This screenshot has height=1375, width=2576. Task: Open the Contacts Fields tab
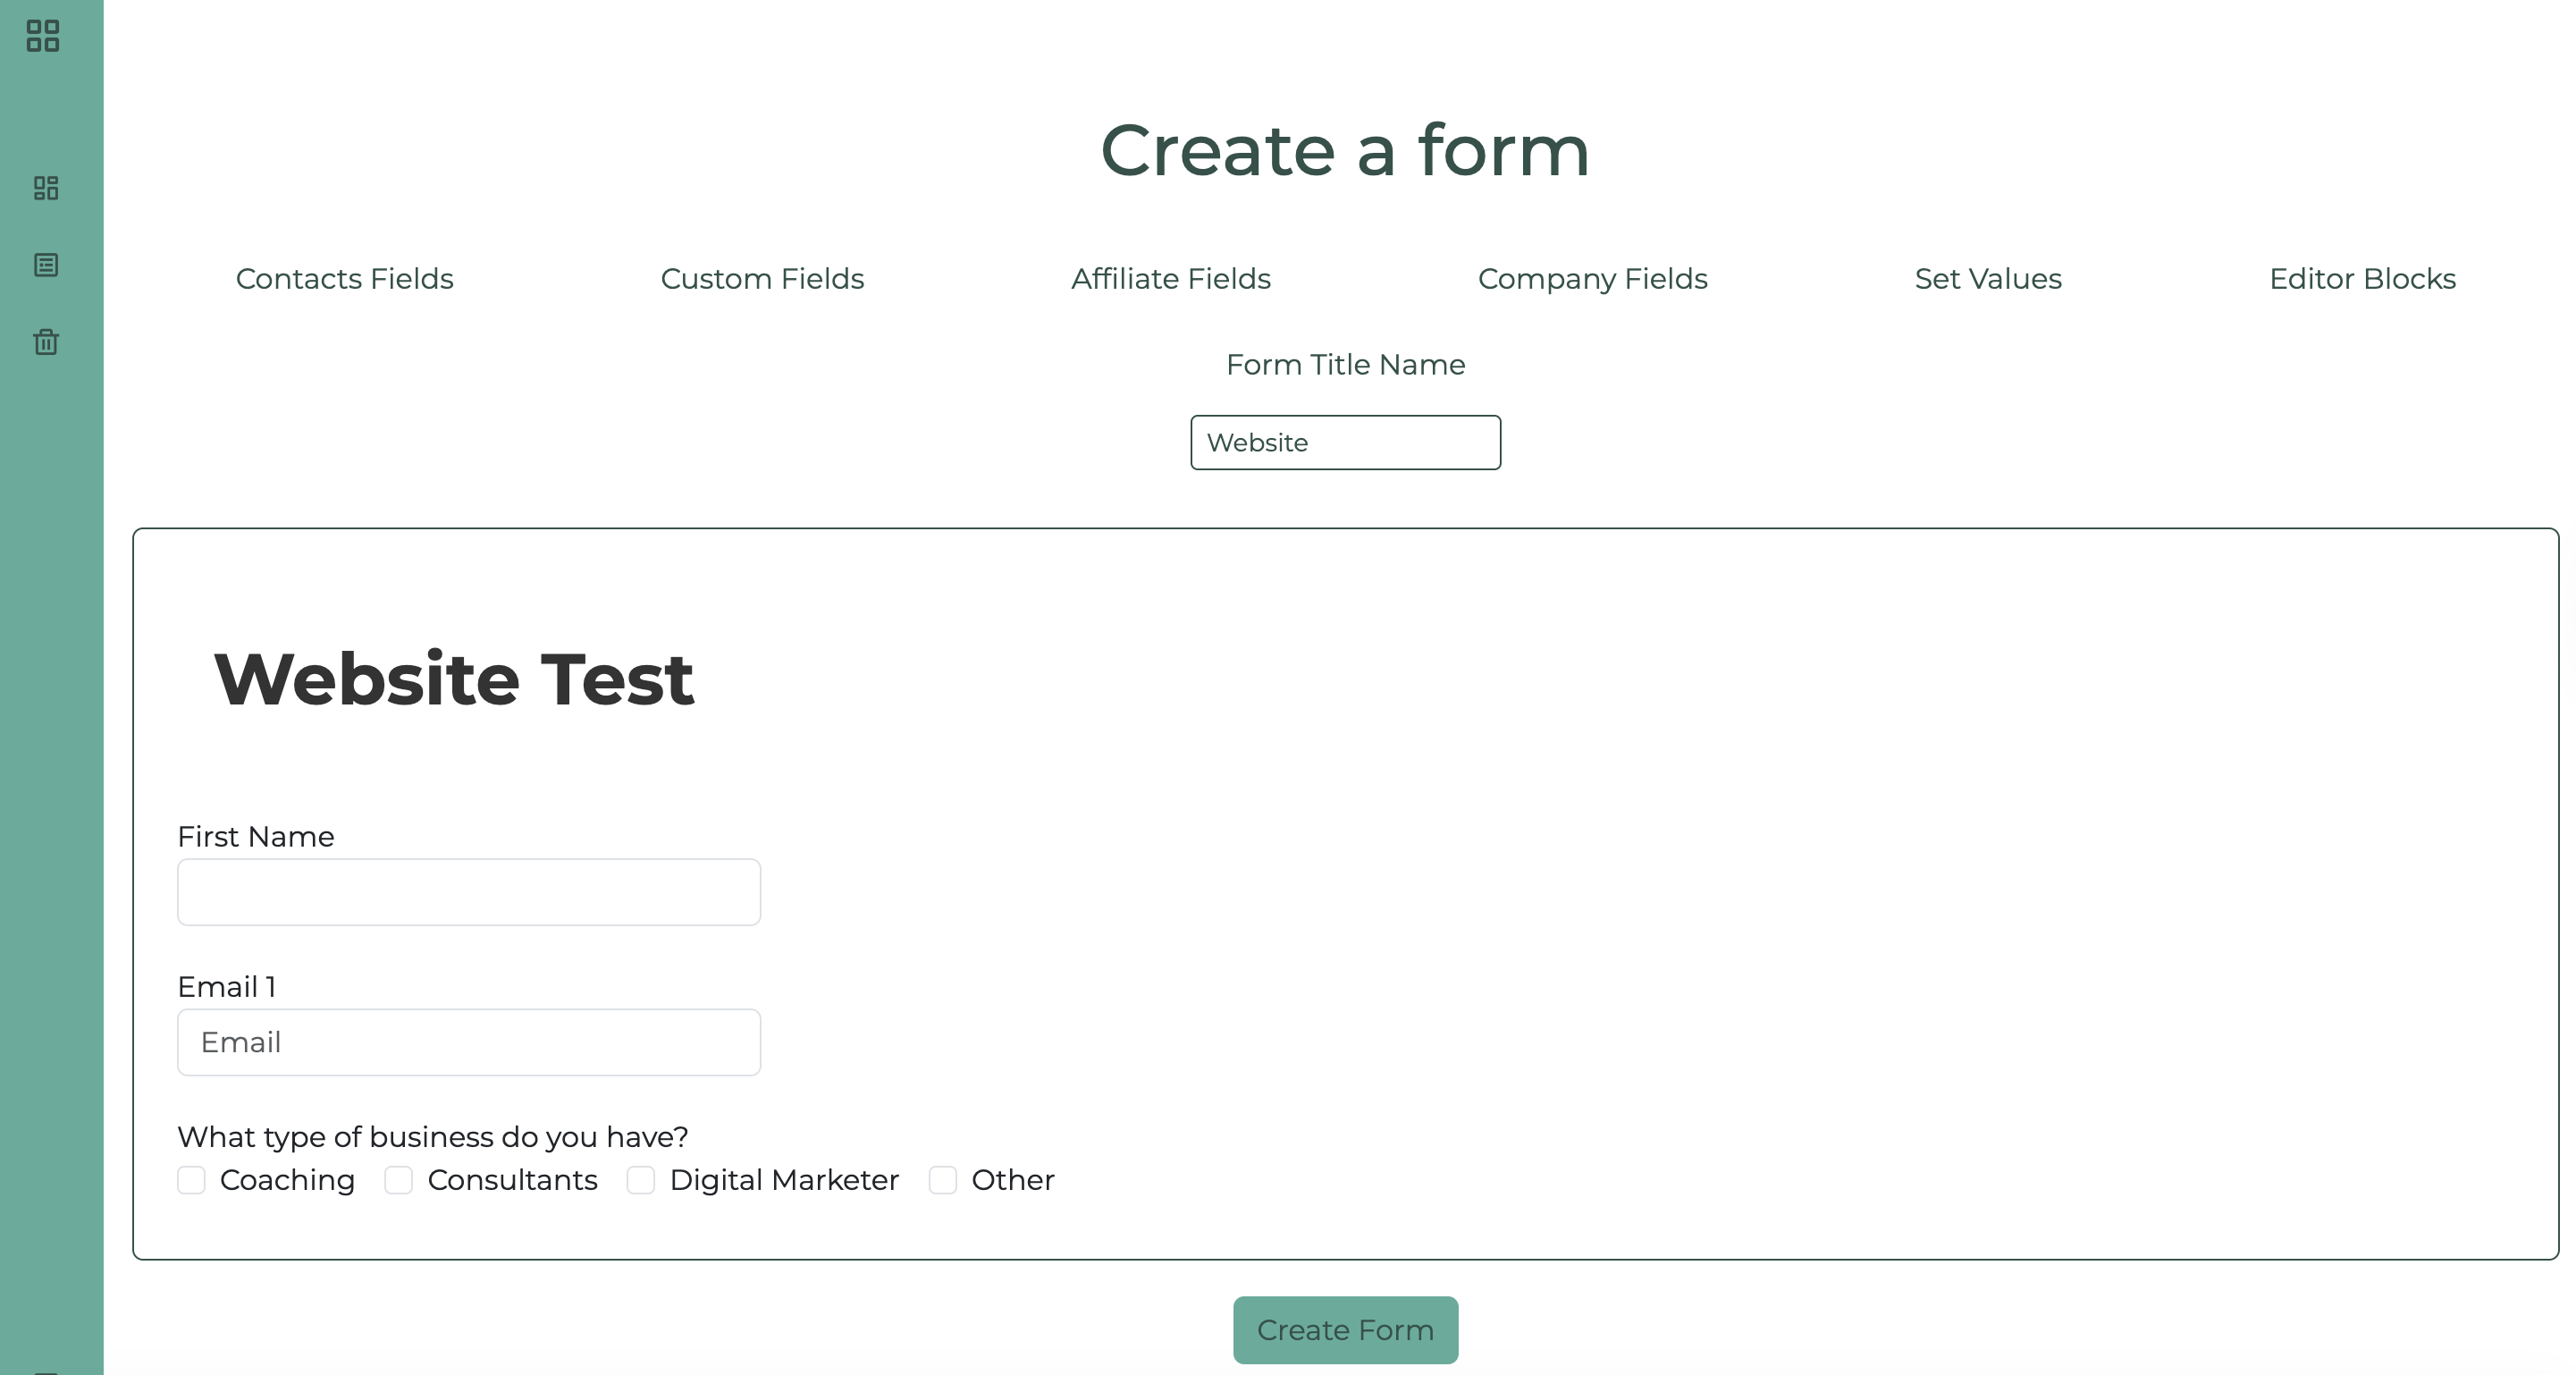pos(344,279)
